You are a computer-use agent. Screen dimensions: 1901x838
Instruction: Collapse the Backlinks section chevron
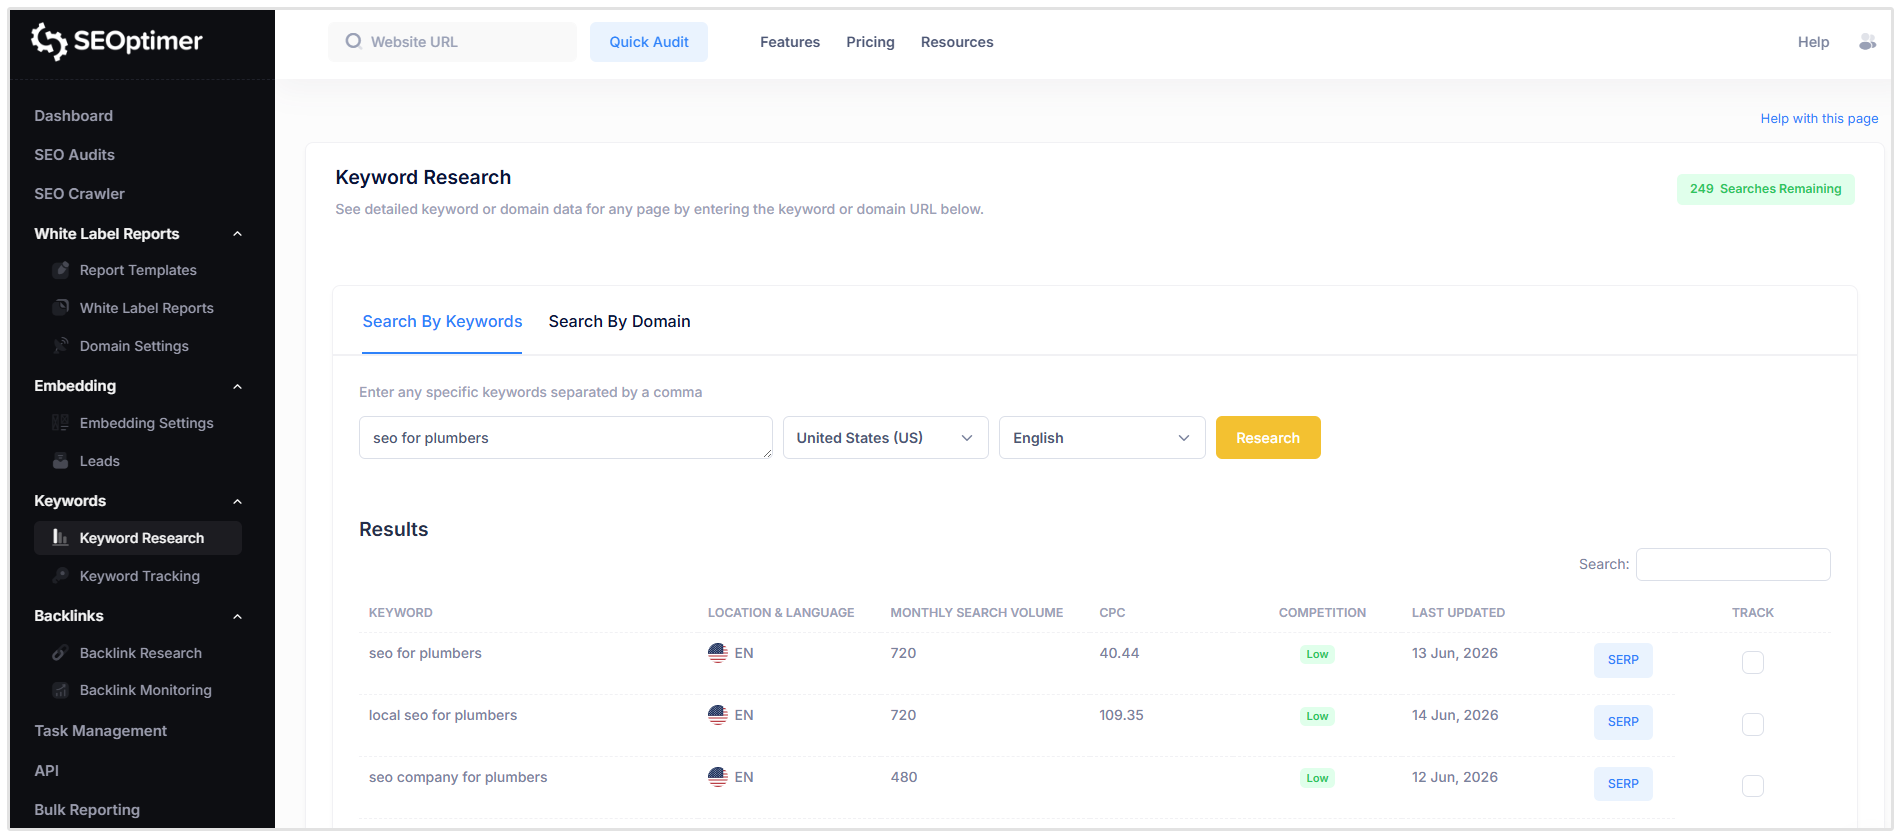(237, 617)
